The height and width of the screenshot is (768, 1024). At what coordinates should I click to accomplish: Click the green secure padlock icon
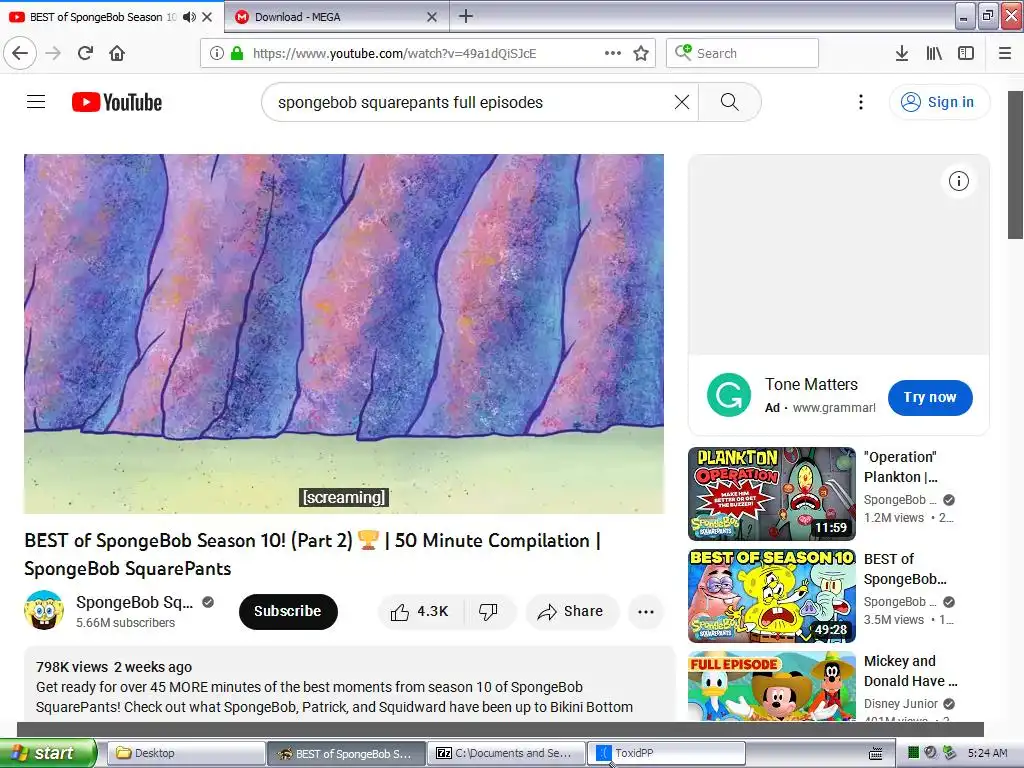click(x=237, y=53)
